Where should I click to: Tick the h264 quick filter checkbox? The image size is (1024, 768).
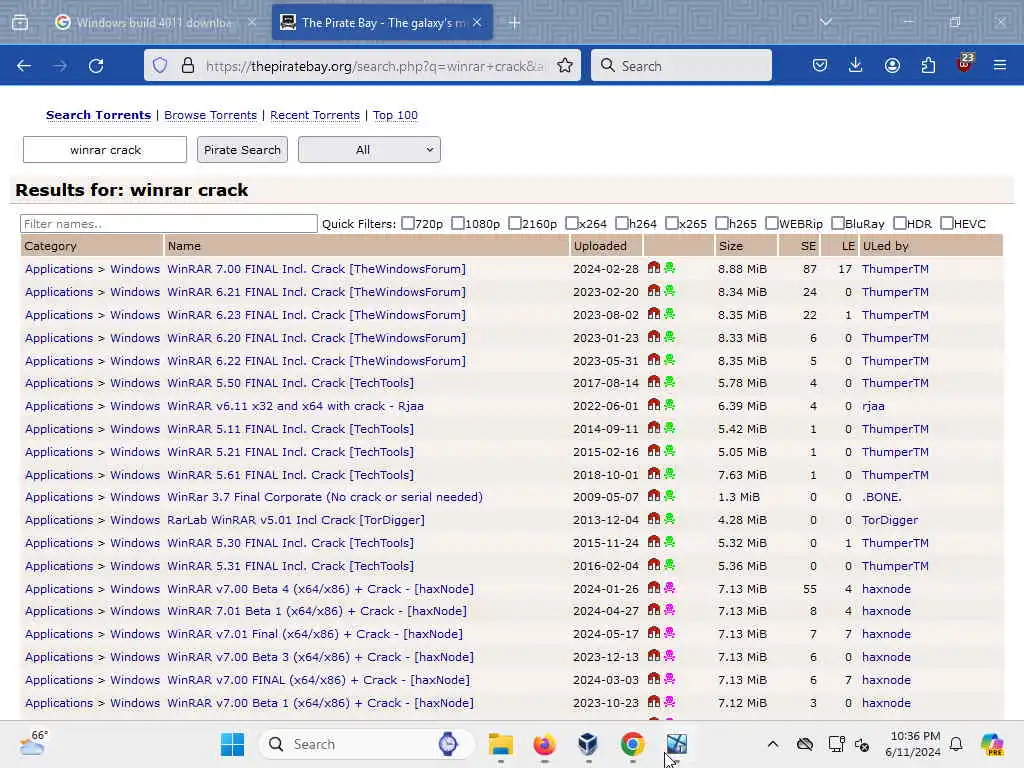[622, 223]
